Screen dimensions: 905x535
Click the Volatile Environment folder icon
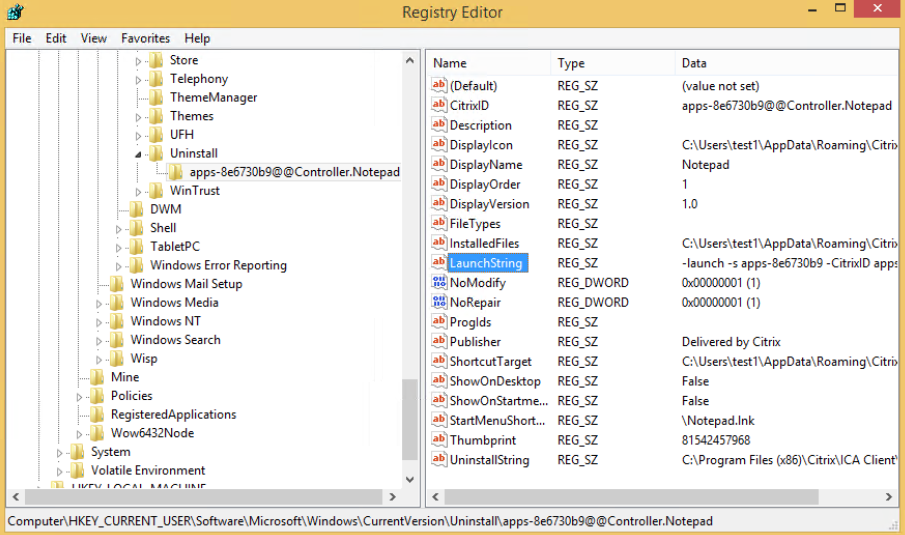pos(77,470)
